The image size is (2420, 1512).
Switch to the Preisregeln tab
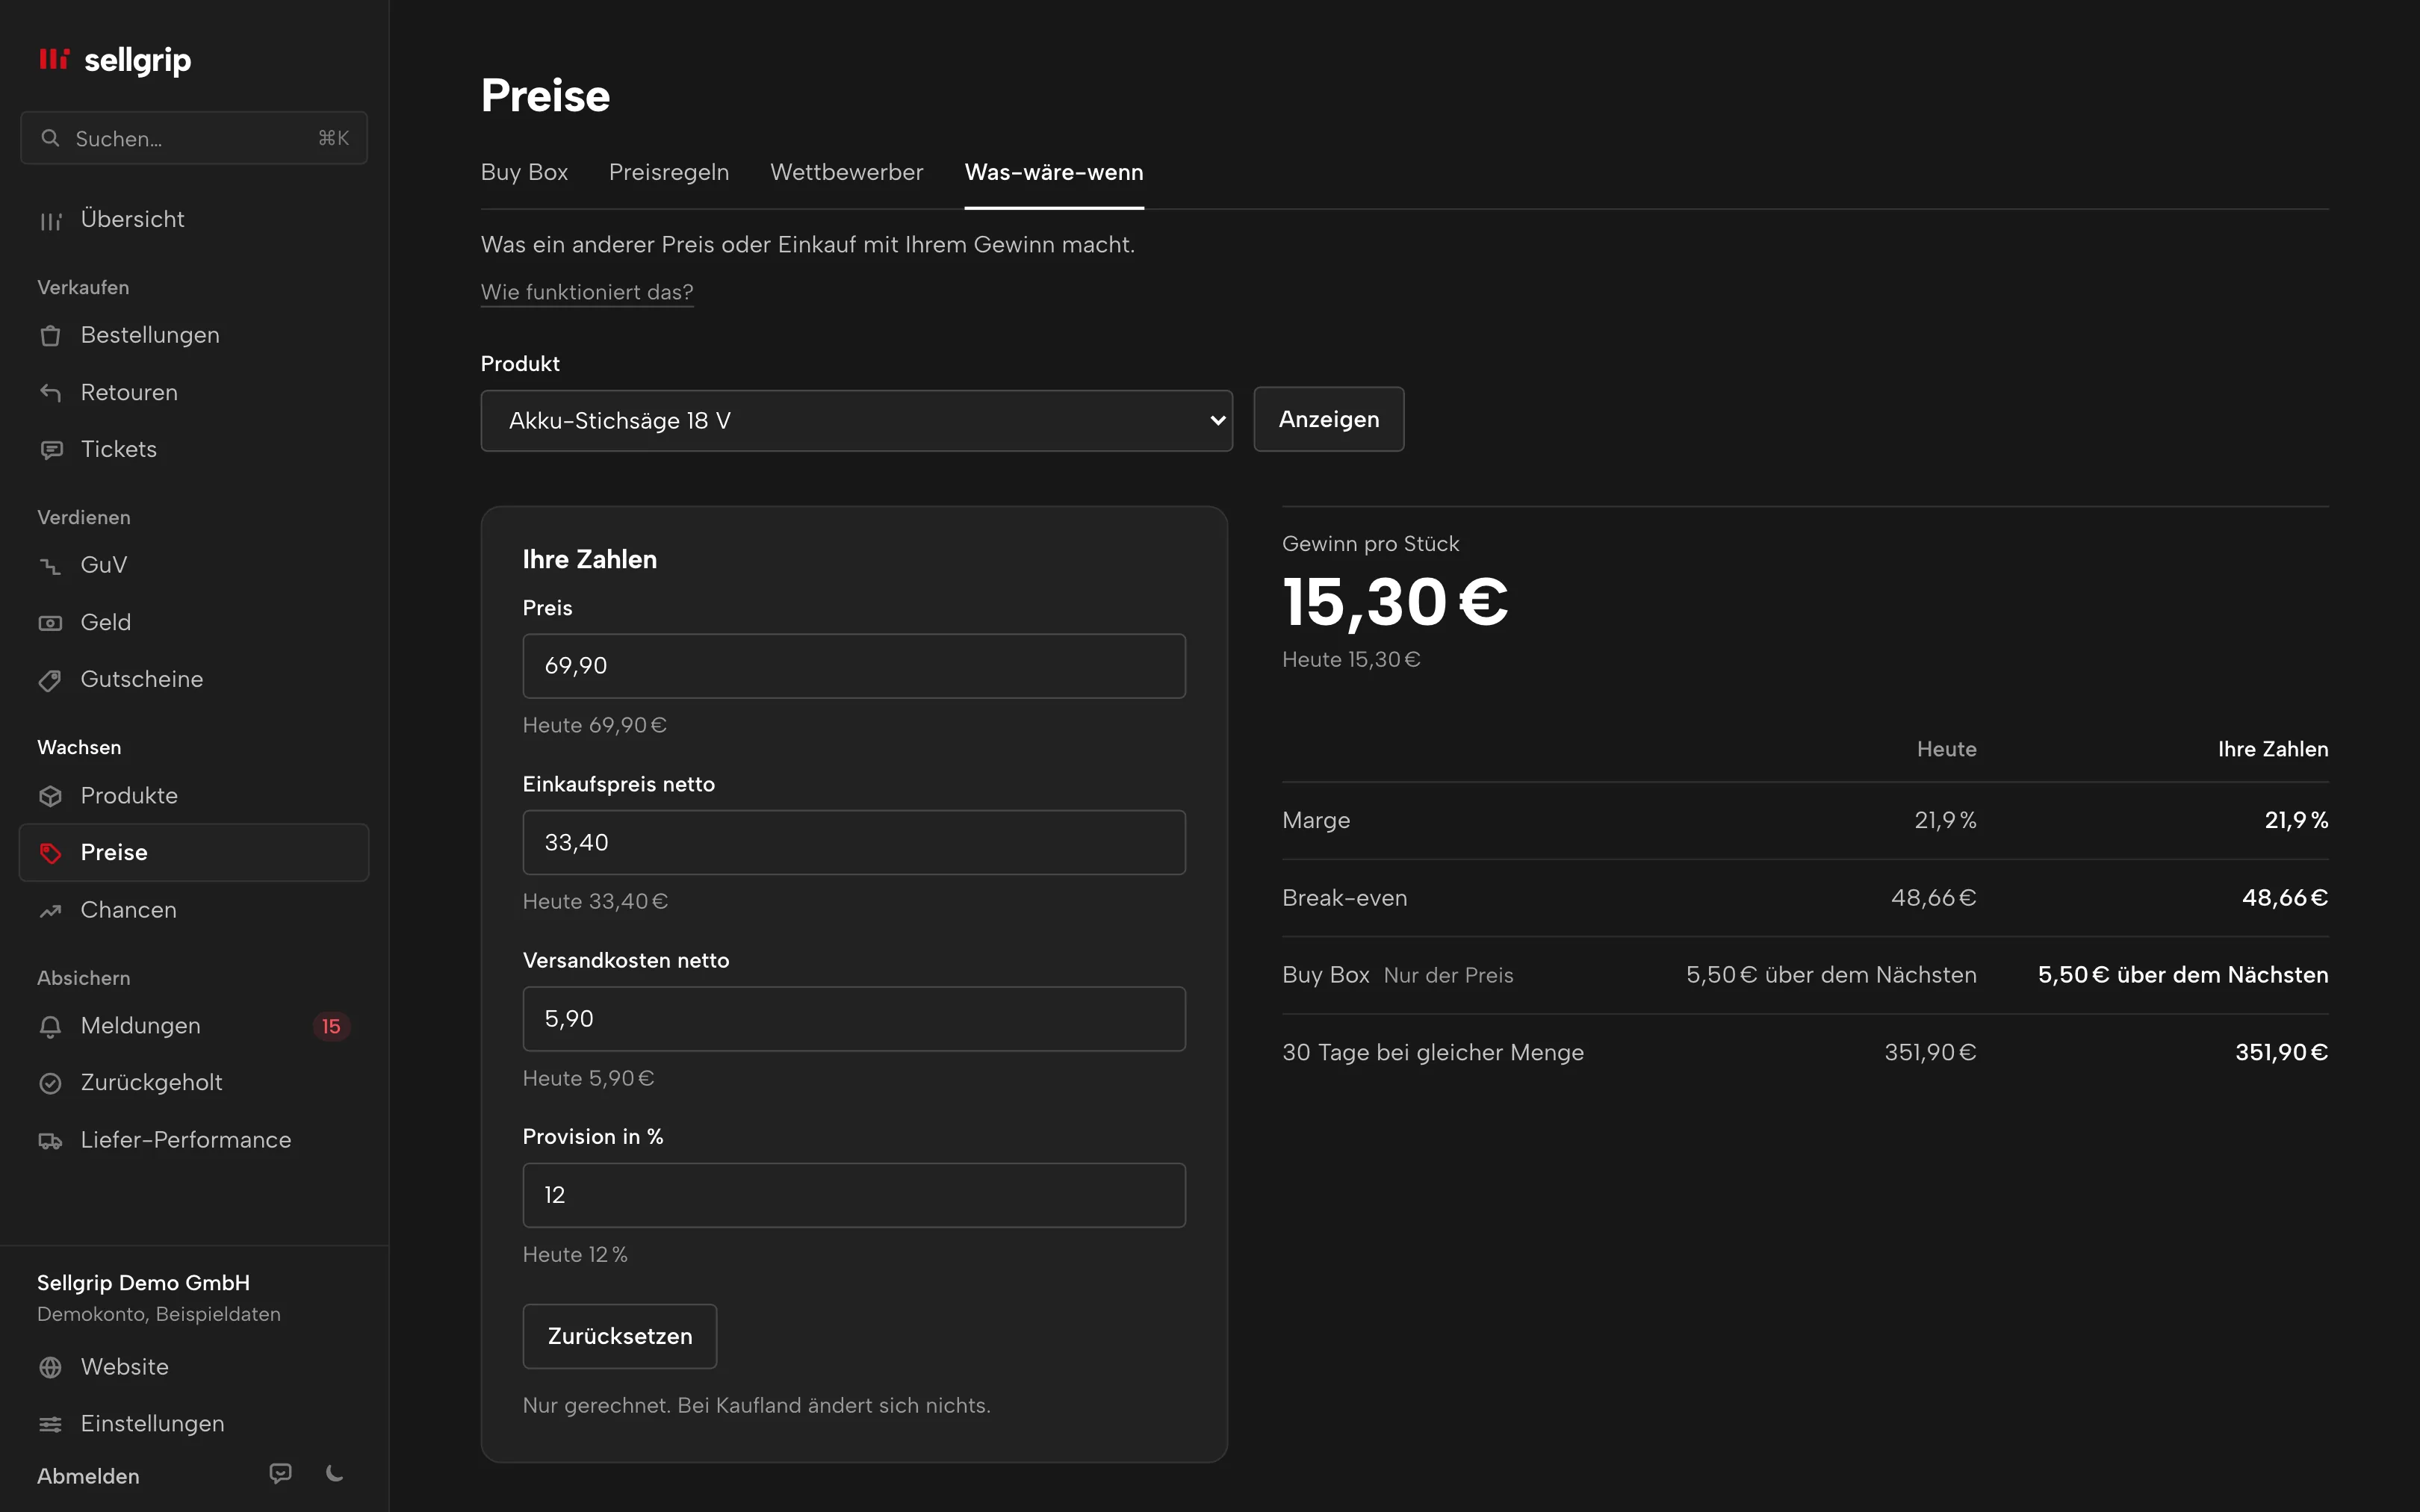669,172
